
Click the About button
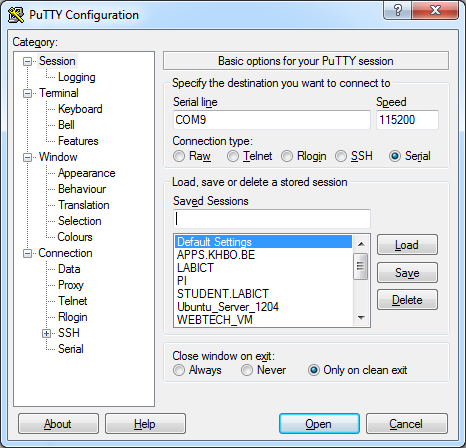tap(58, 424)
